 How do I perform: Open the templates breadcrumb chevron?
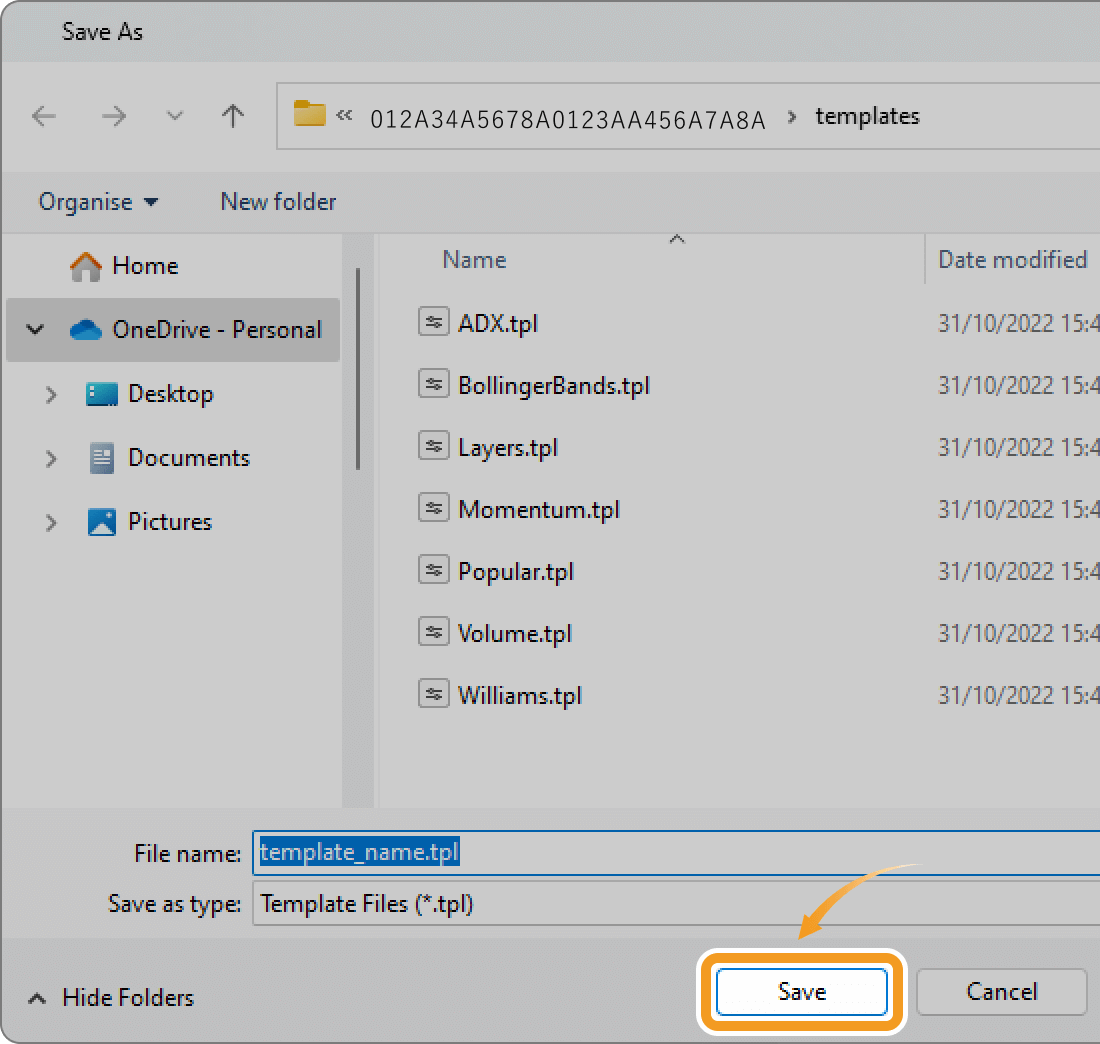coord(791,116)
